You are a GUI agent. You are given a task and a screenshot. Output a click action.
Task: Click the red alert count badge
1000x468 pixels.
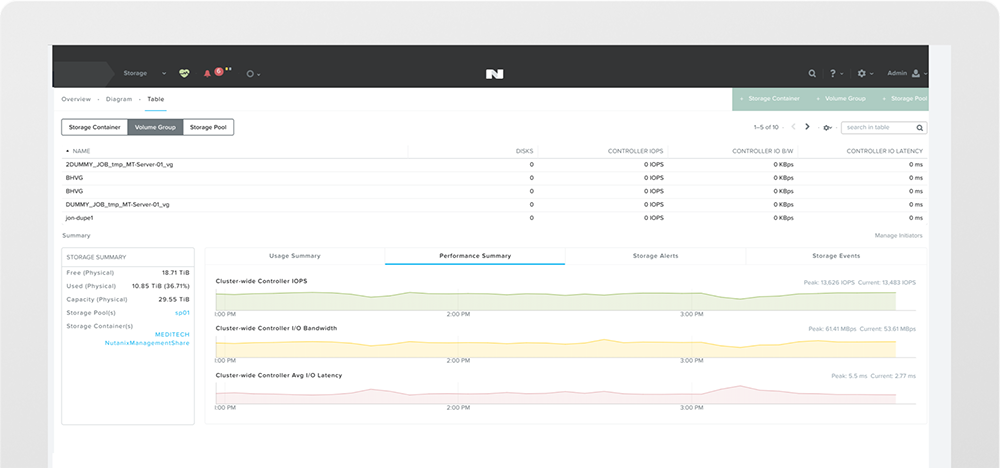[219, 71]
